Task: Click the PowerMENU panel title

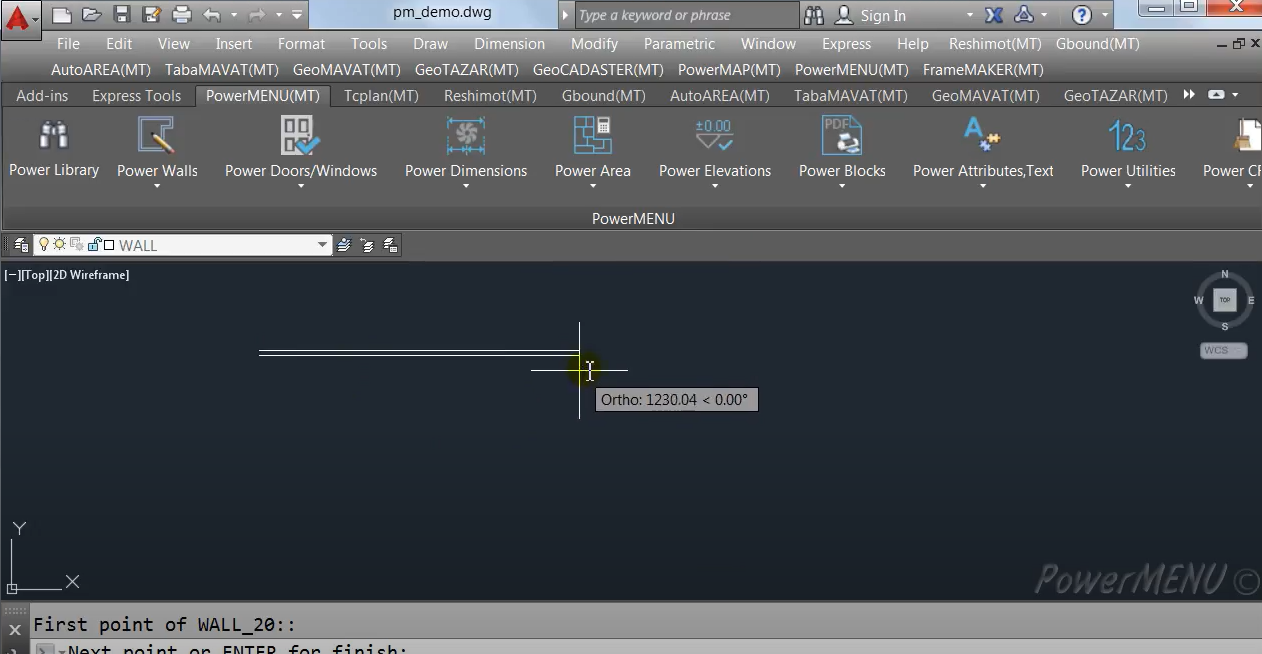Action: (x=633, y=218)
